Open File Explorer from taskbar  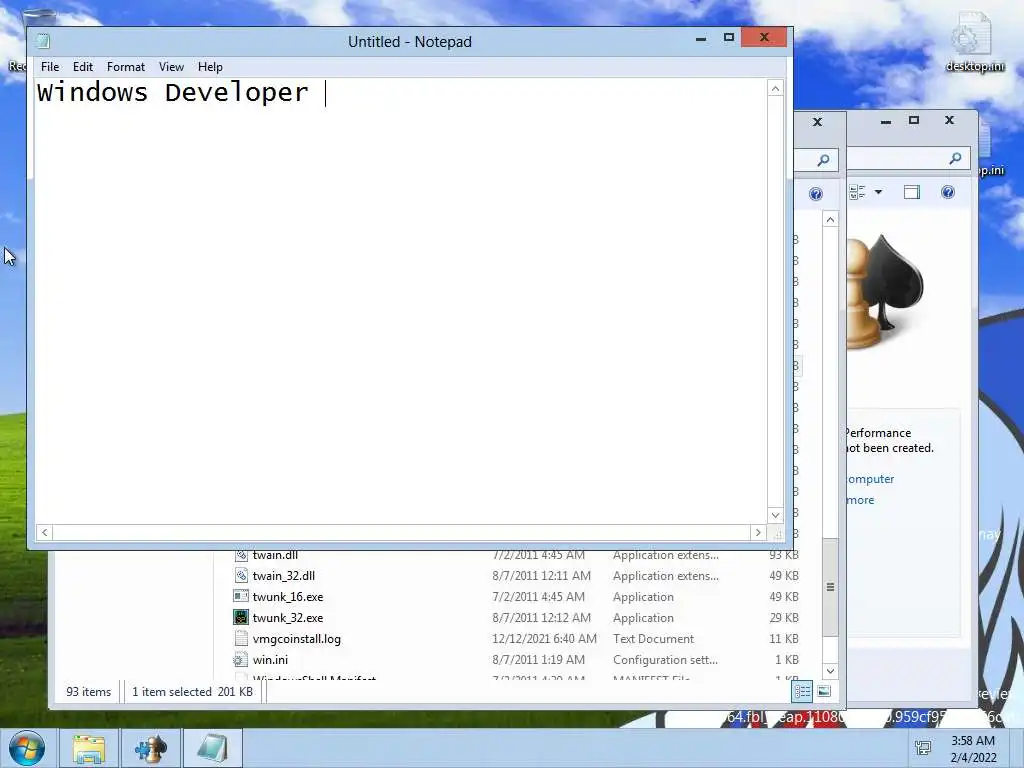pyautogui.click(x=89, y=748)
